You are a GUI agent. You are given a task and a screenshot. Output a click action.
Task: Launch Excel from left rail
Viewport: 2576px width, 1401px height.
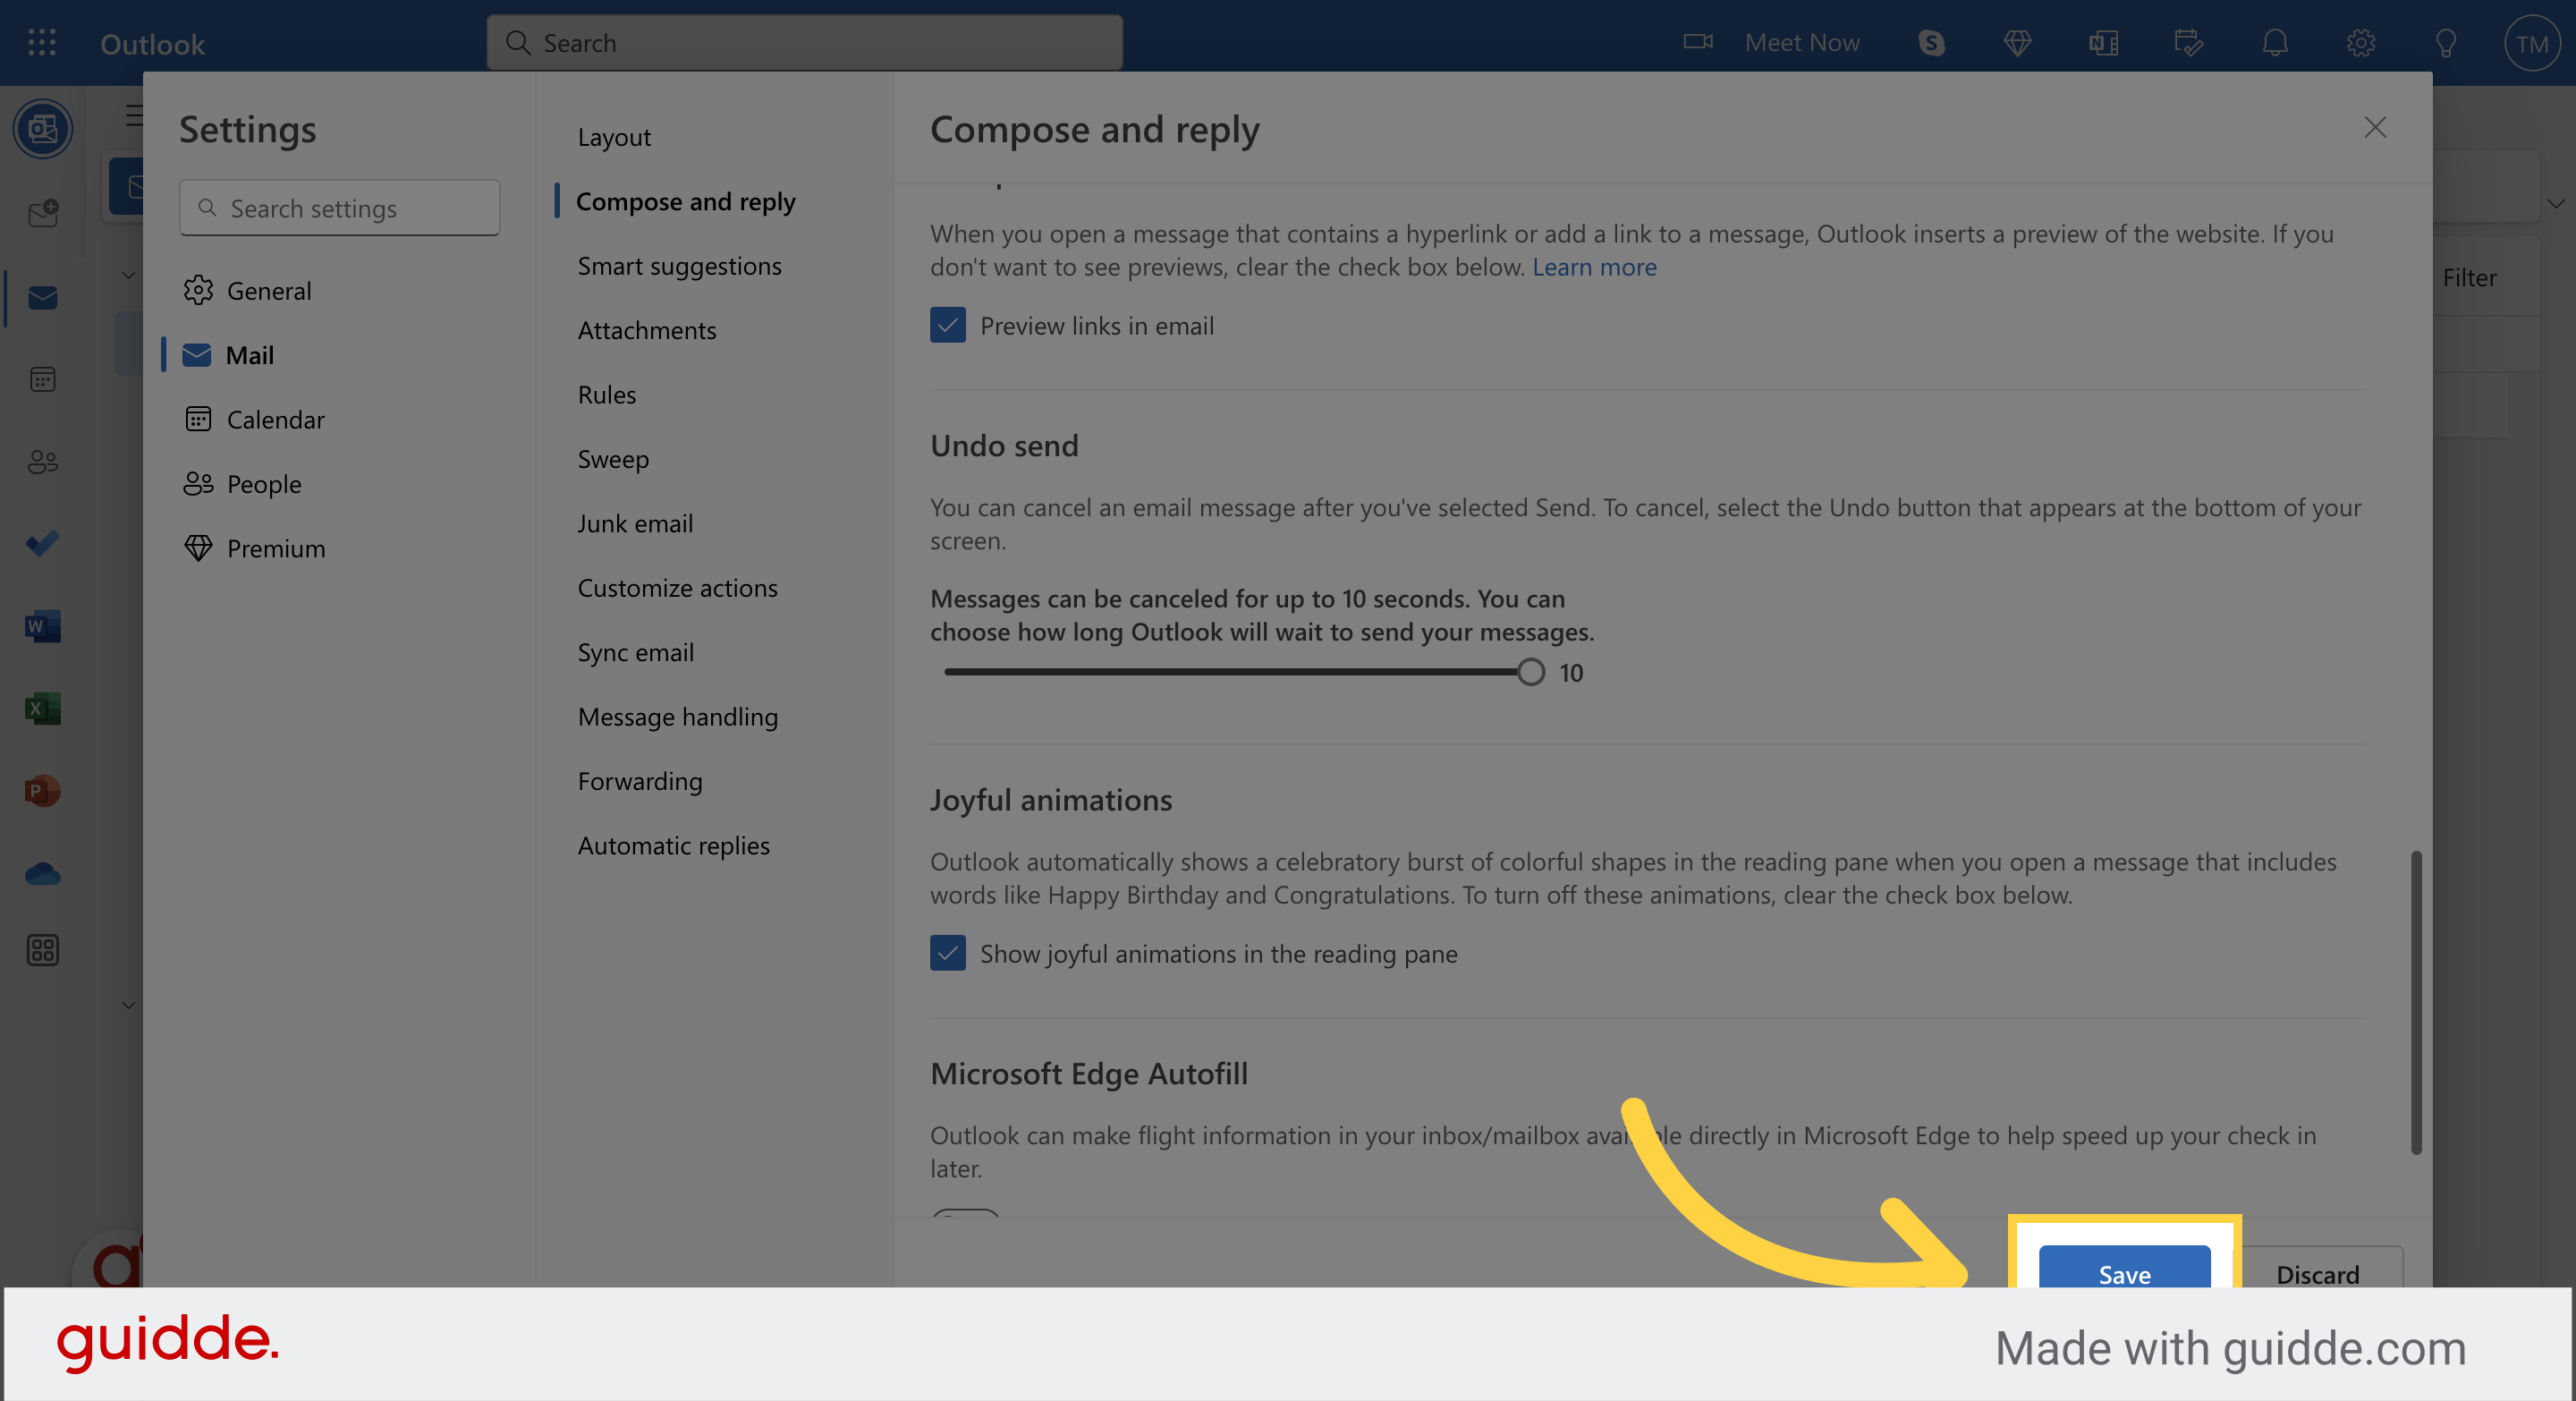tap(43, 708)
